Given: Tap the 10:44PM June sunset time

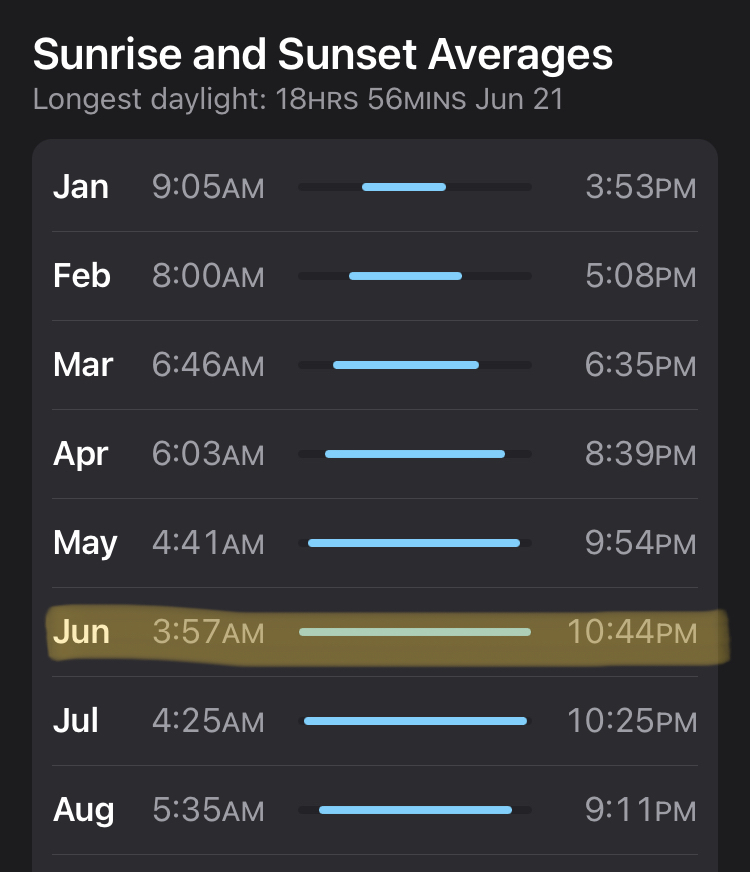Looking at the screenshot, I should point(631,632).
